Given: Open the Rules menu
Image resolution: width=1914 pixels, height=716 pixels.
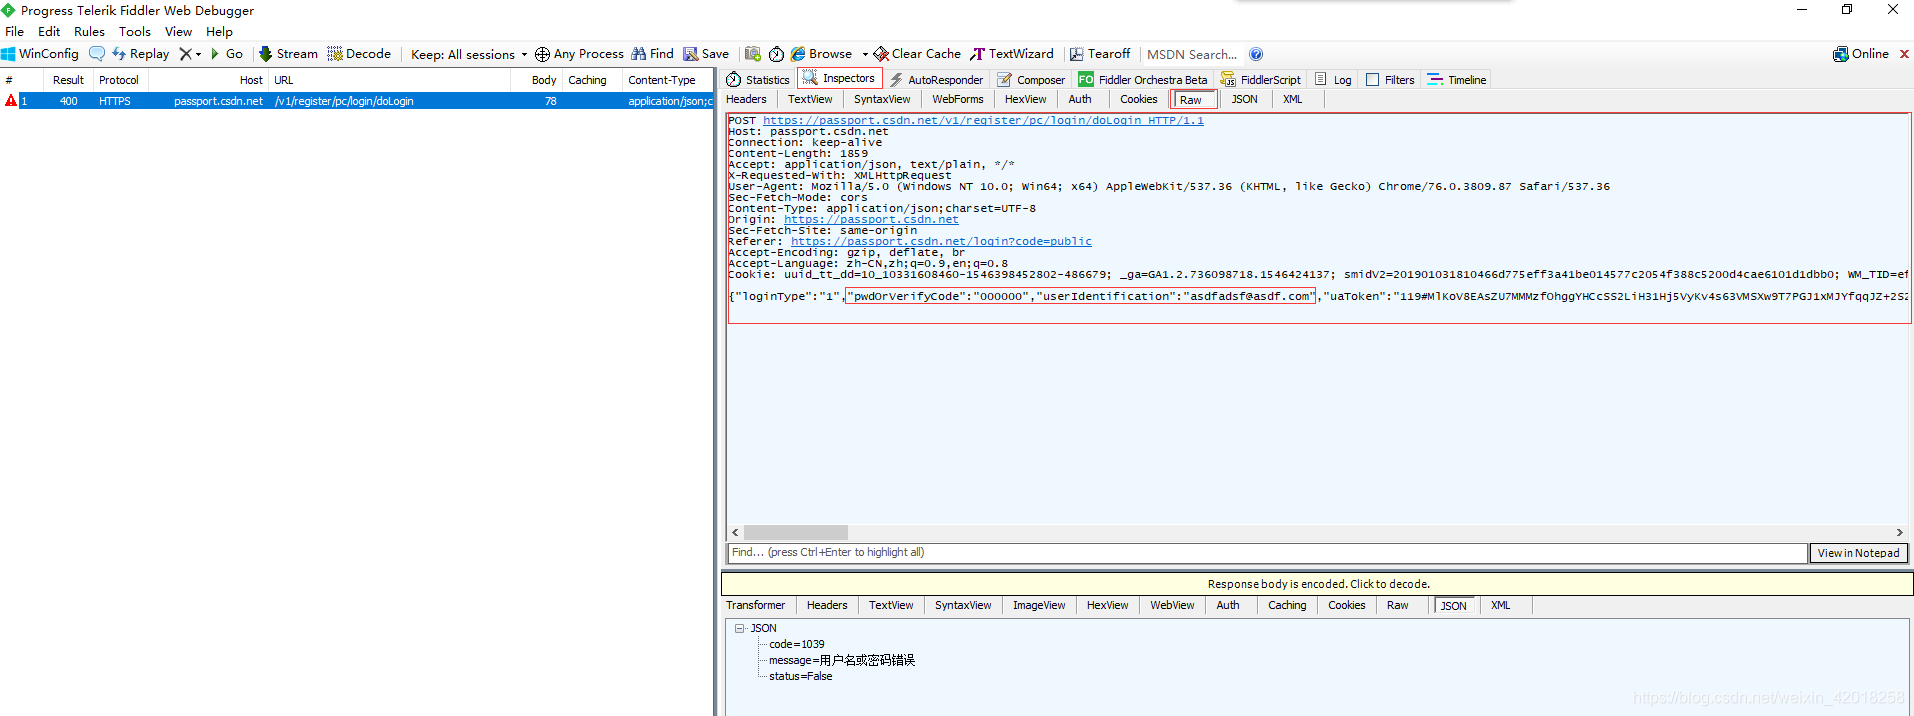Looking at the screenshot, I should pyautogui.click(x=89, y=31).
